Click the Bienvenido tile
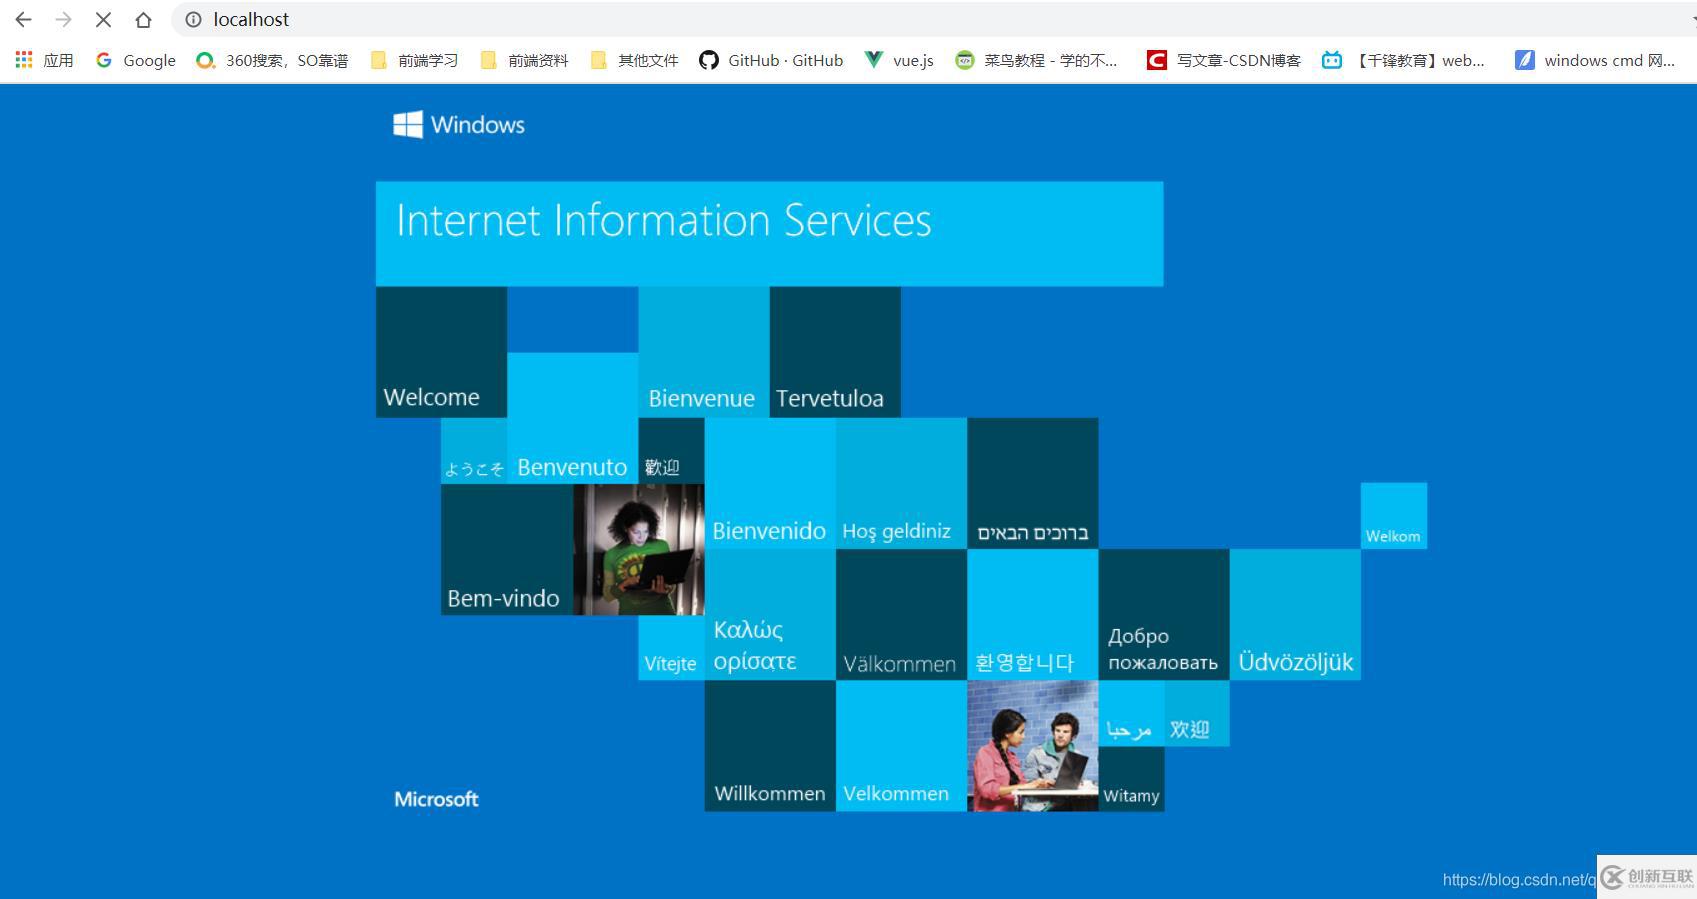1697x899 pixels. 770,483
